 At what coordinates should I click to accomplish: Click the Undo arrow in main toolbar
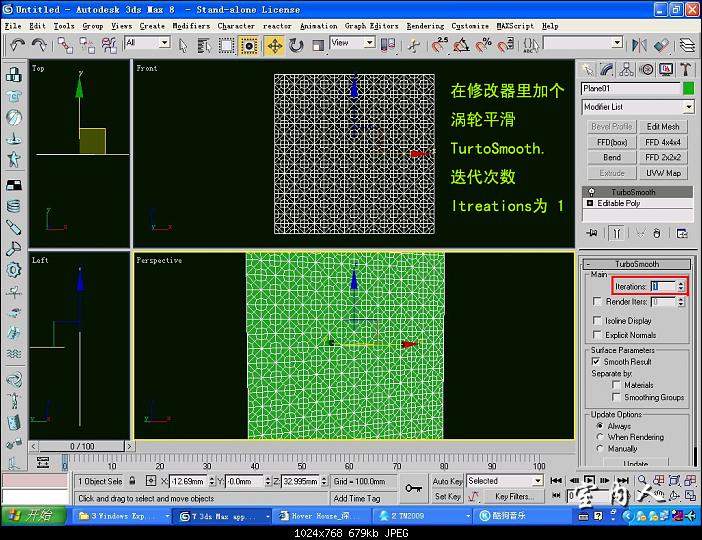pos(17,45)
